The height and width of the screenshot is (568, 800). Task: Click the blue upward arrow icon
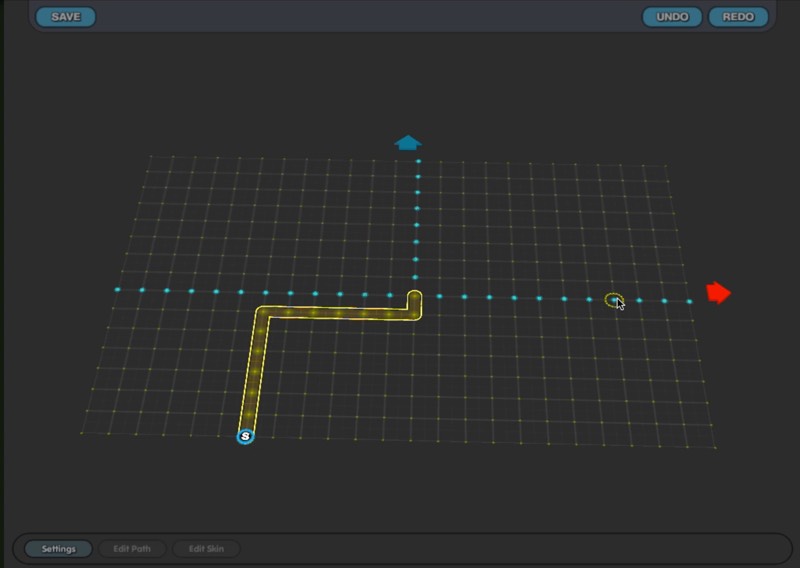(408, 142)
